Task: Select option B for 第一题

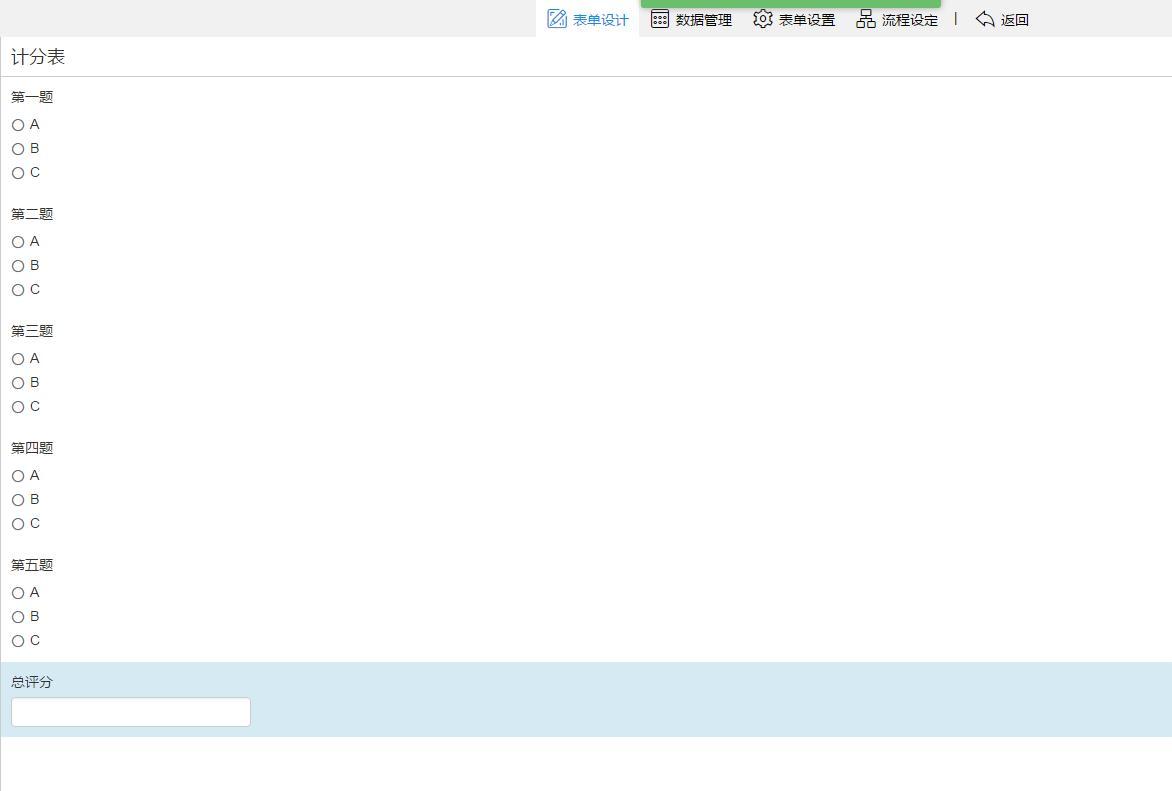Action: point(18,149)
